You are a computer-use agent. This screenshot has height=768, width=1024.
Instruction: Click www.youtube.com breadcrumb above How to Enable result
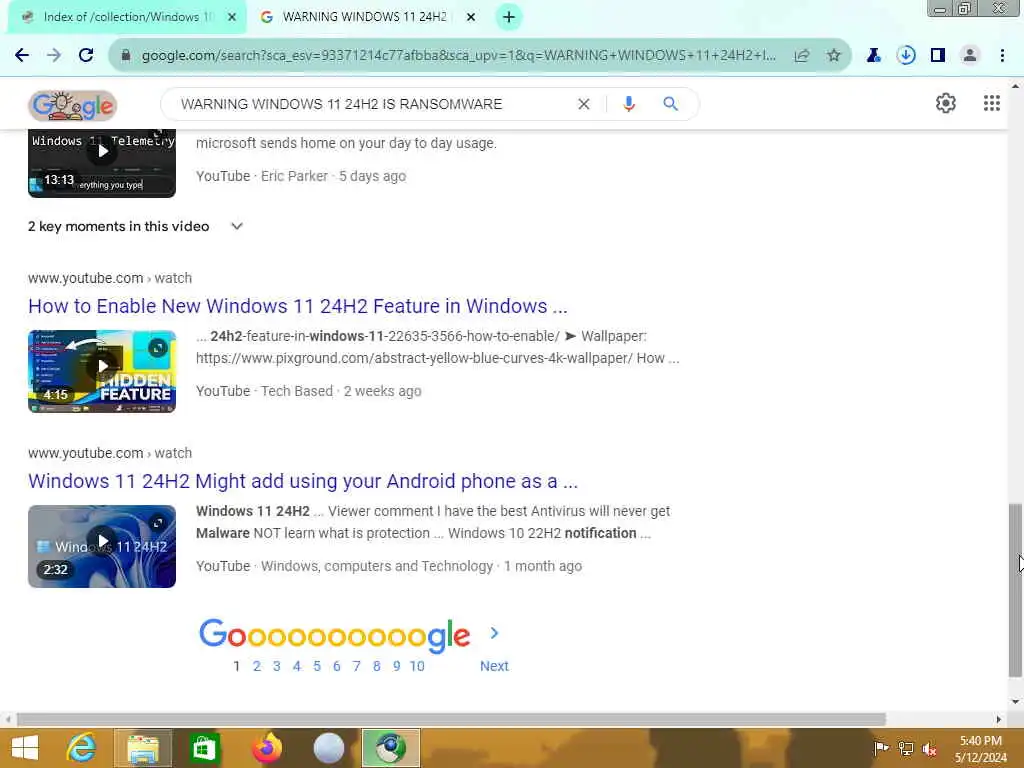[x=86, y=278]
